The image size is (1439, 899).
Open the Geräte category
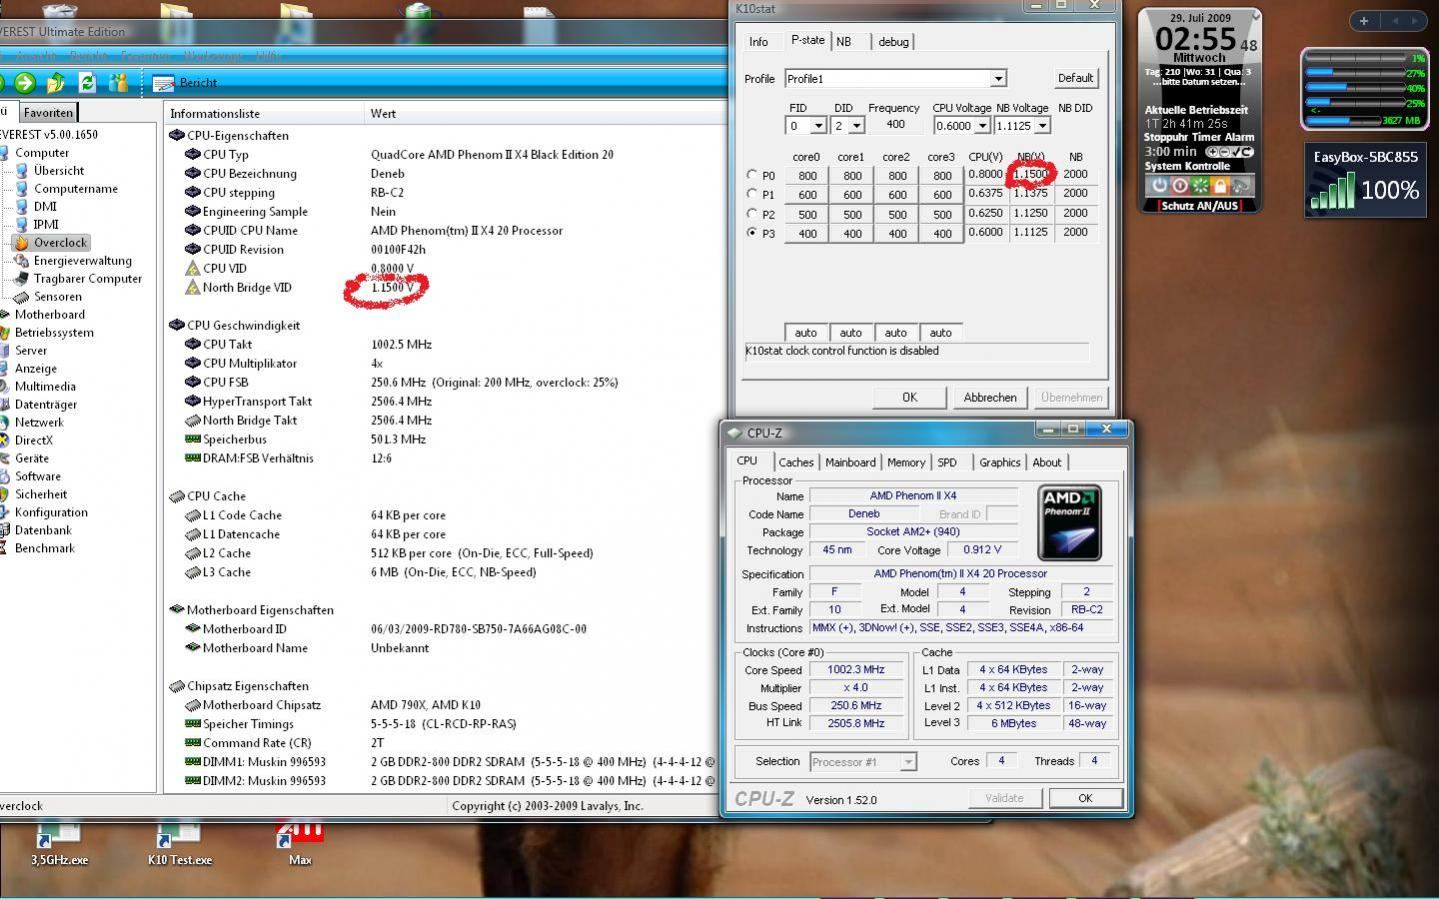[x=32, y=459]
